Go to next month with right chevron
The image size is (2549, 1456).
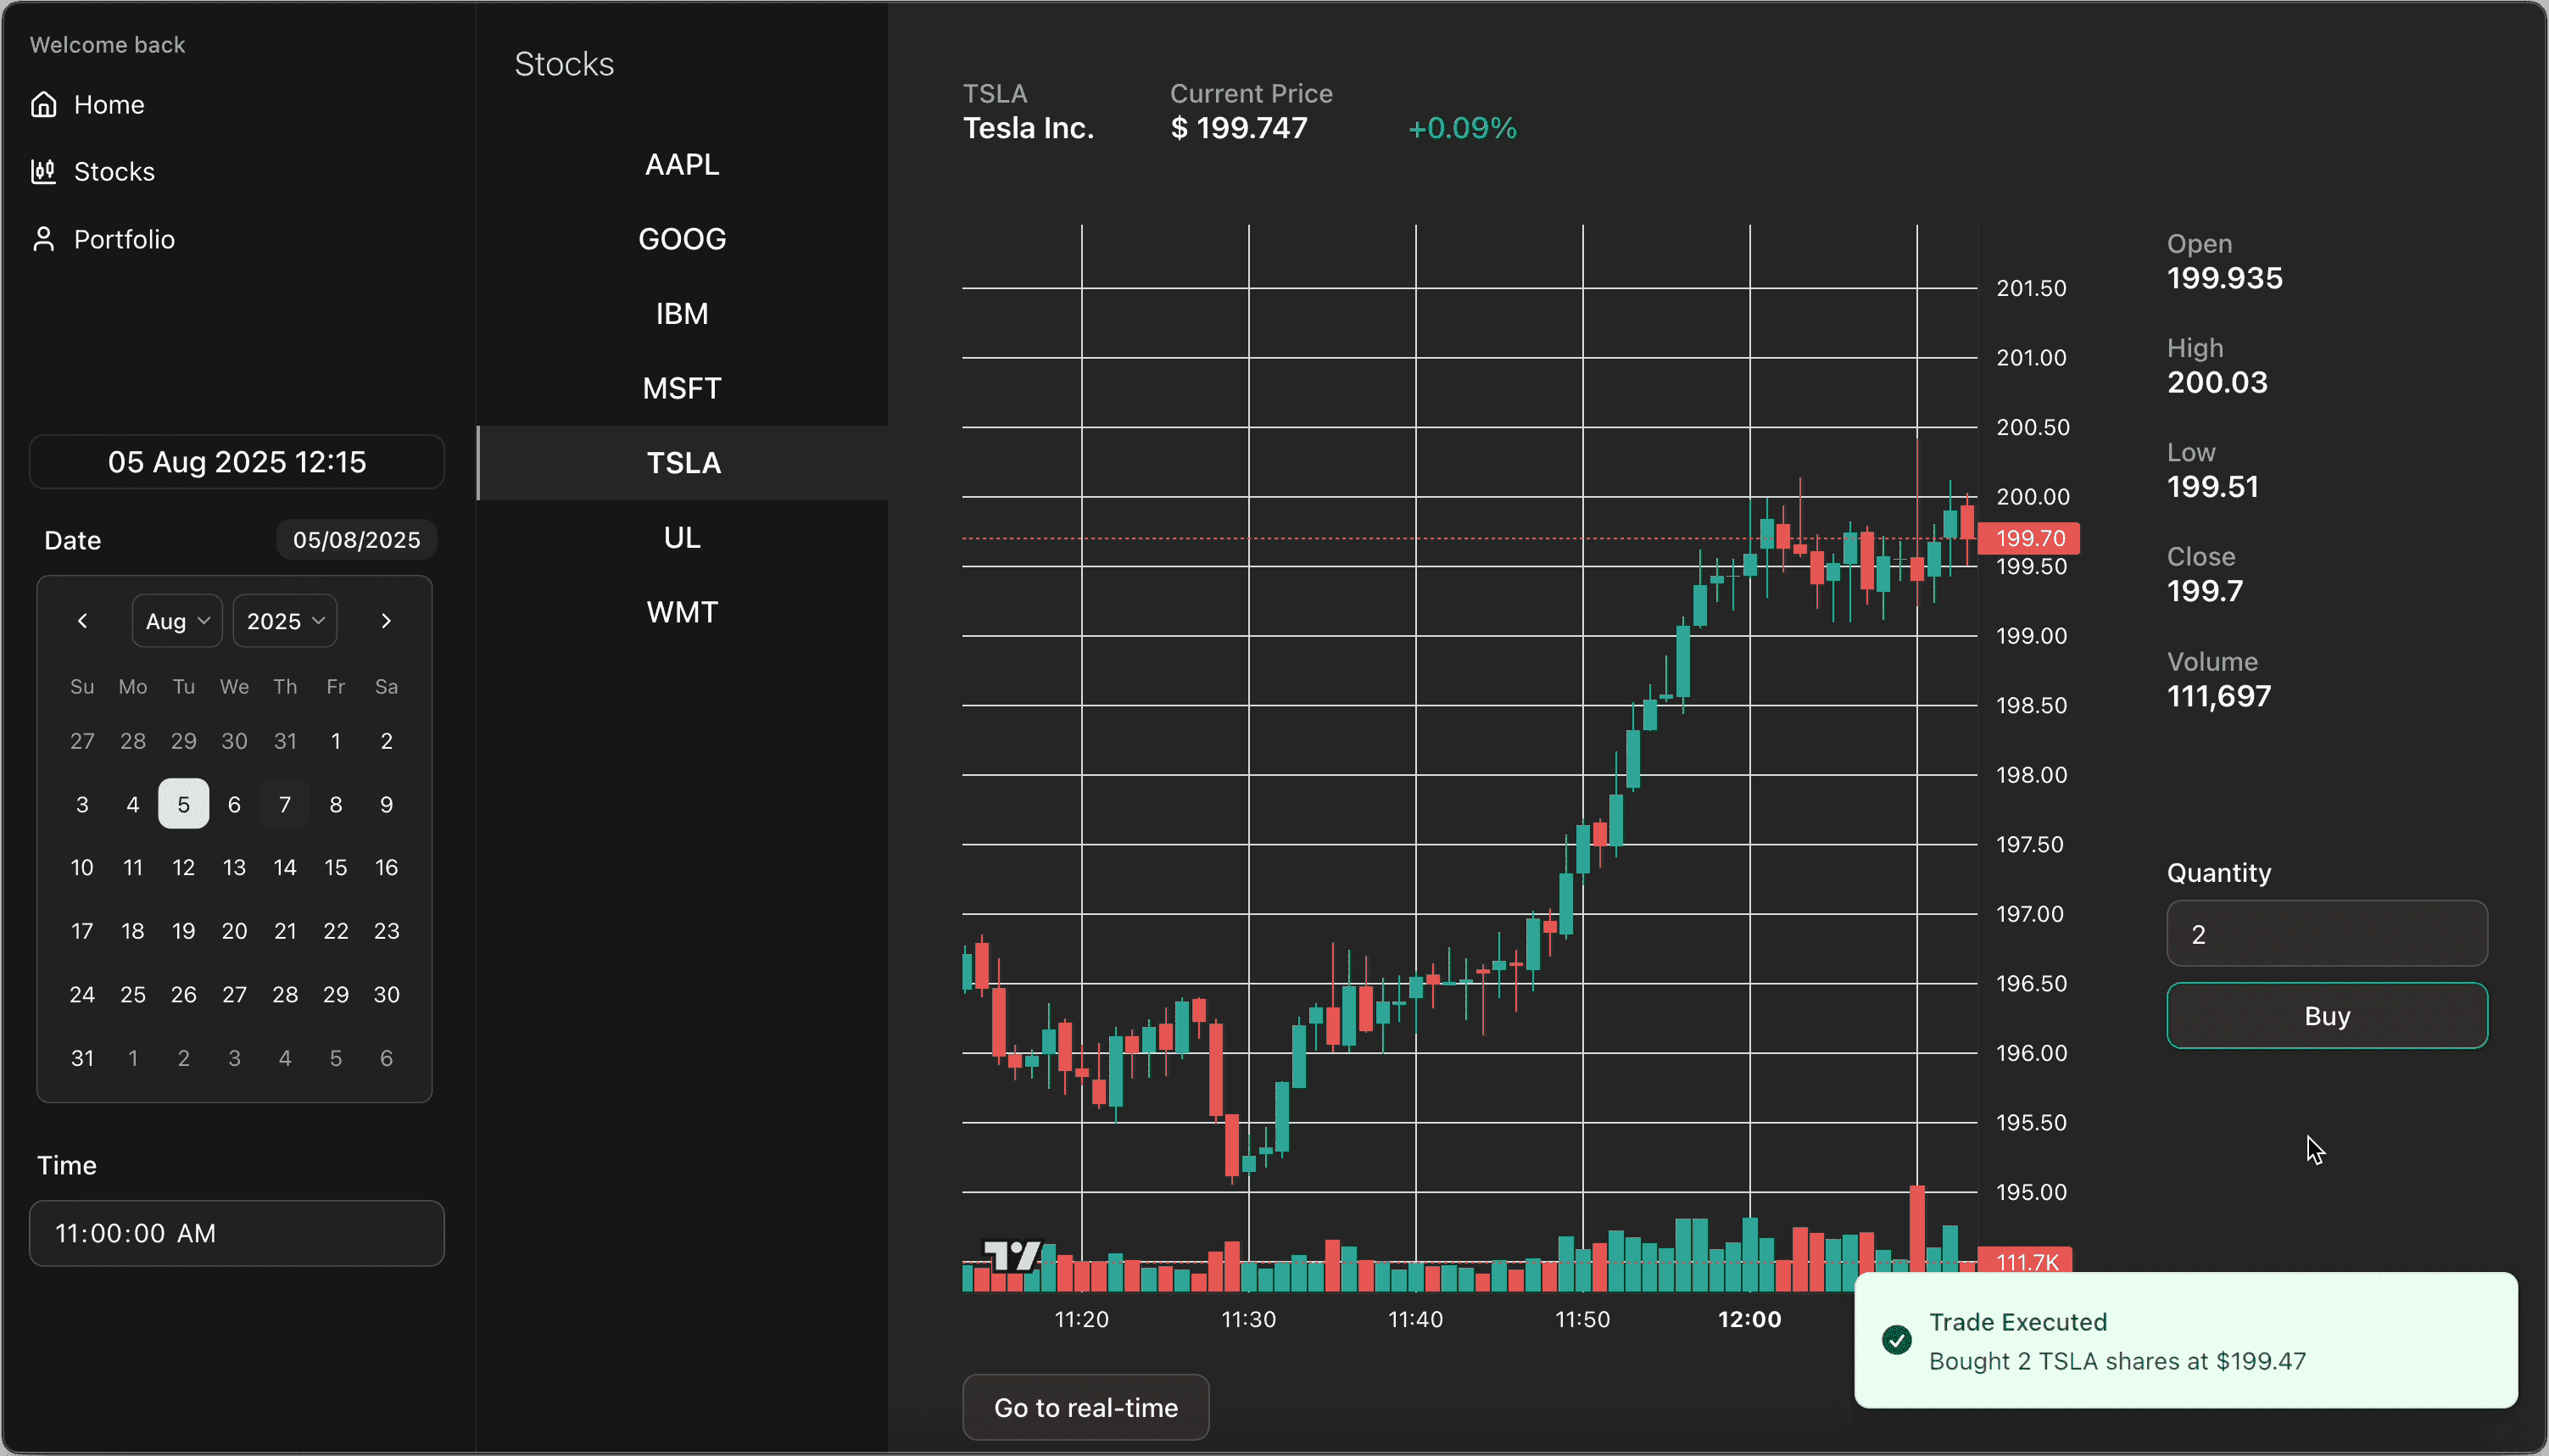pyautogui.click(x=386, y=621)
